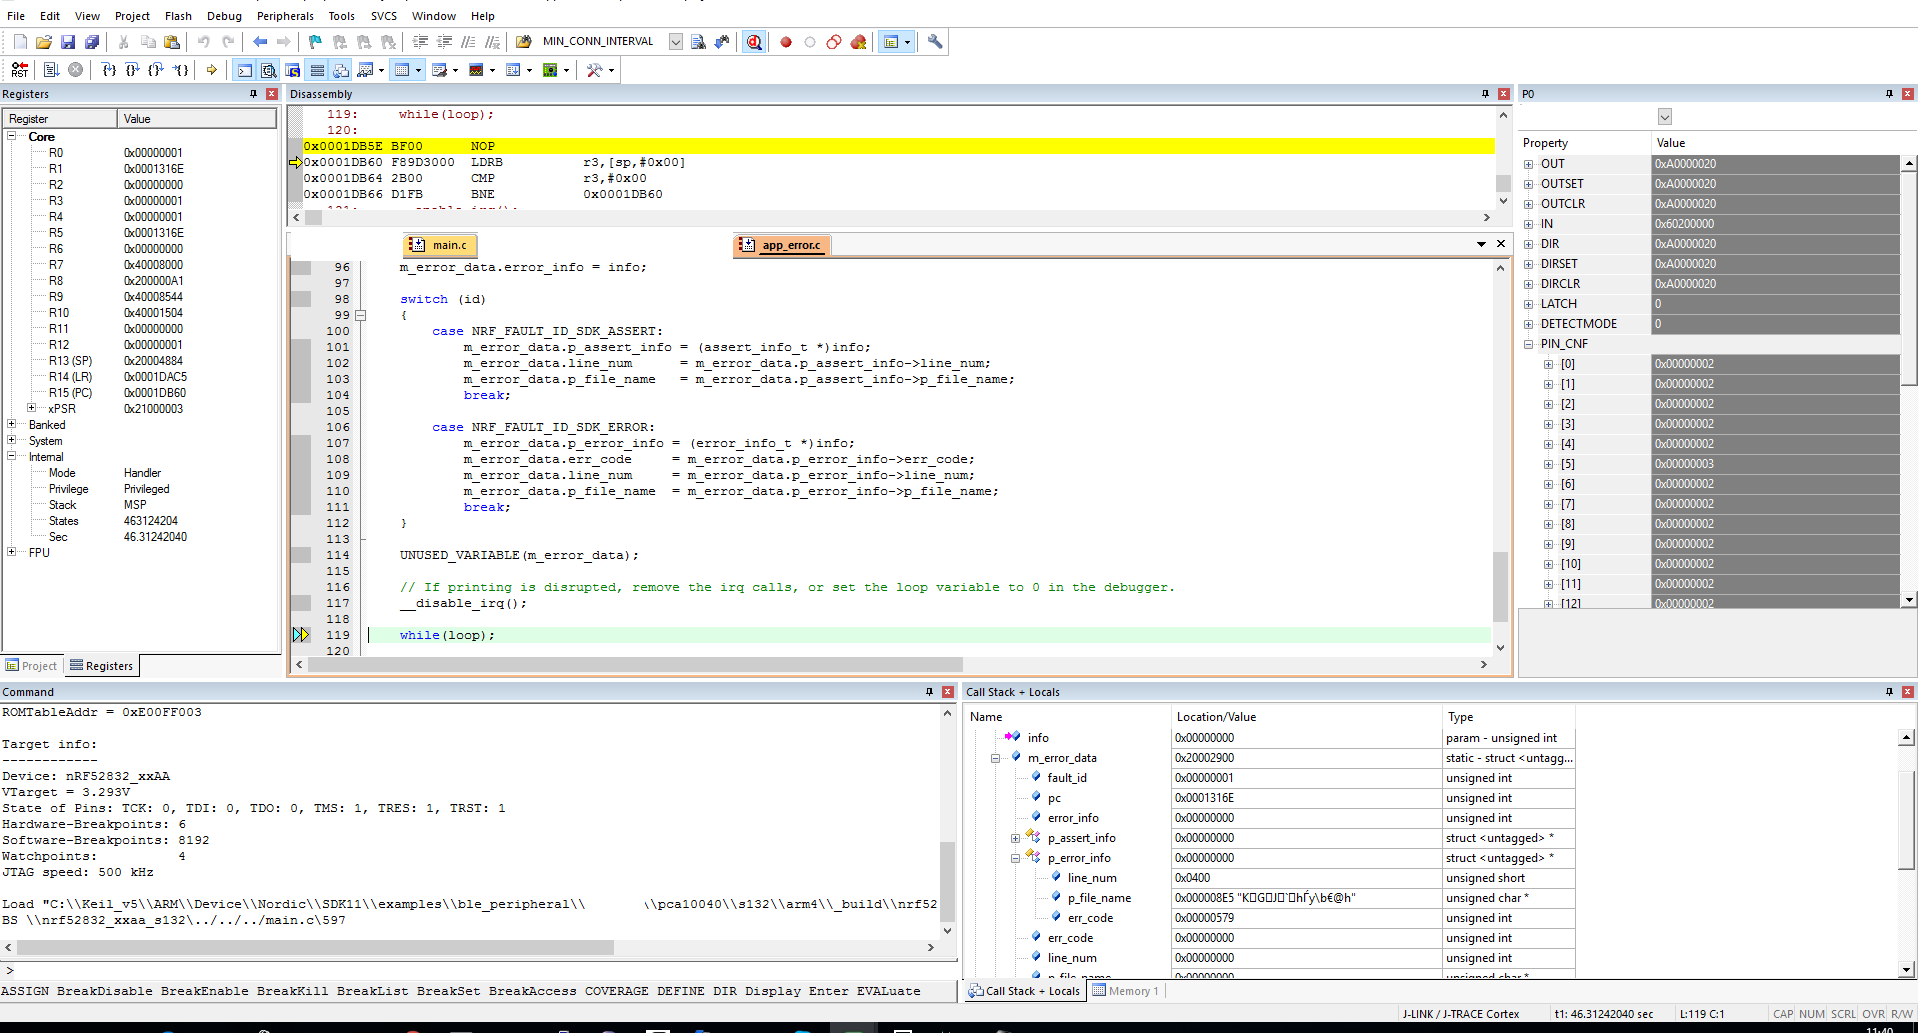The height and width of the screenshot is (1033, 1920).
Task: Open the Peripherals menu
Action: coord(285,16)
